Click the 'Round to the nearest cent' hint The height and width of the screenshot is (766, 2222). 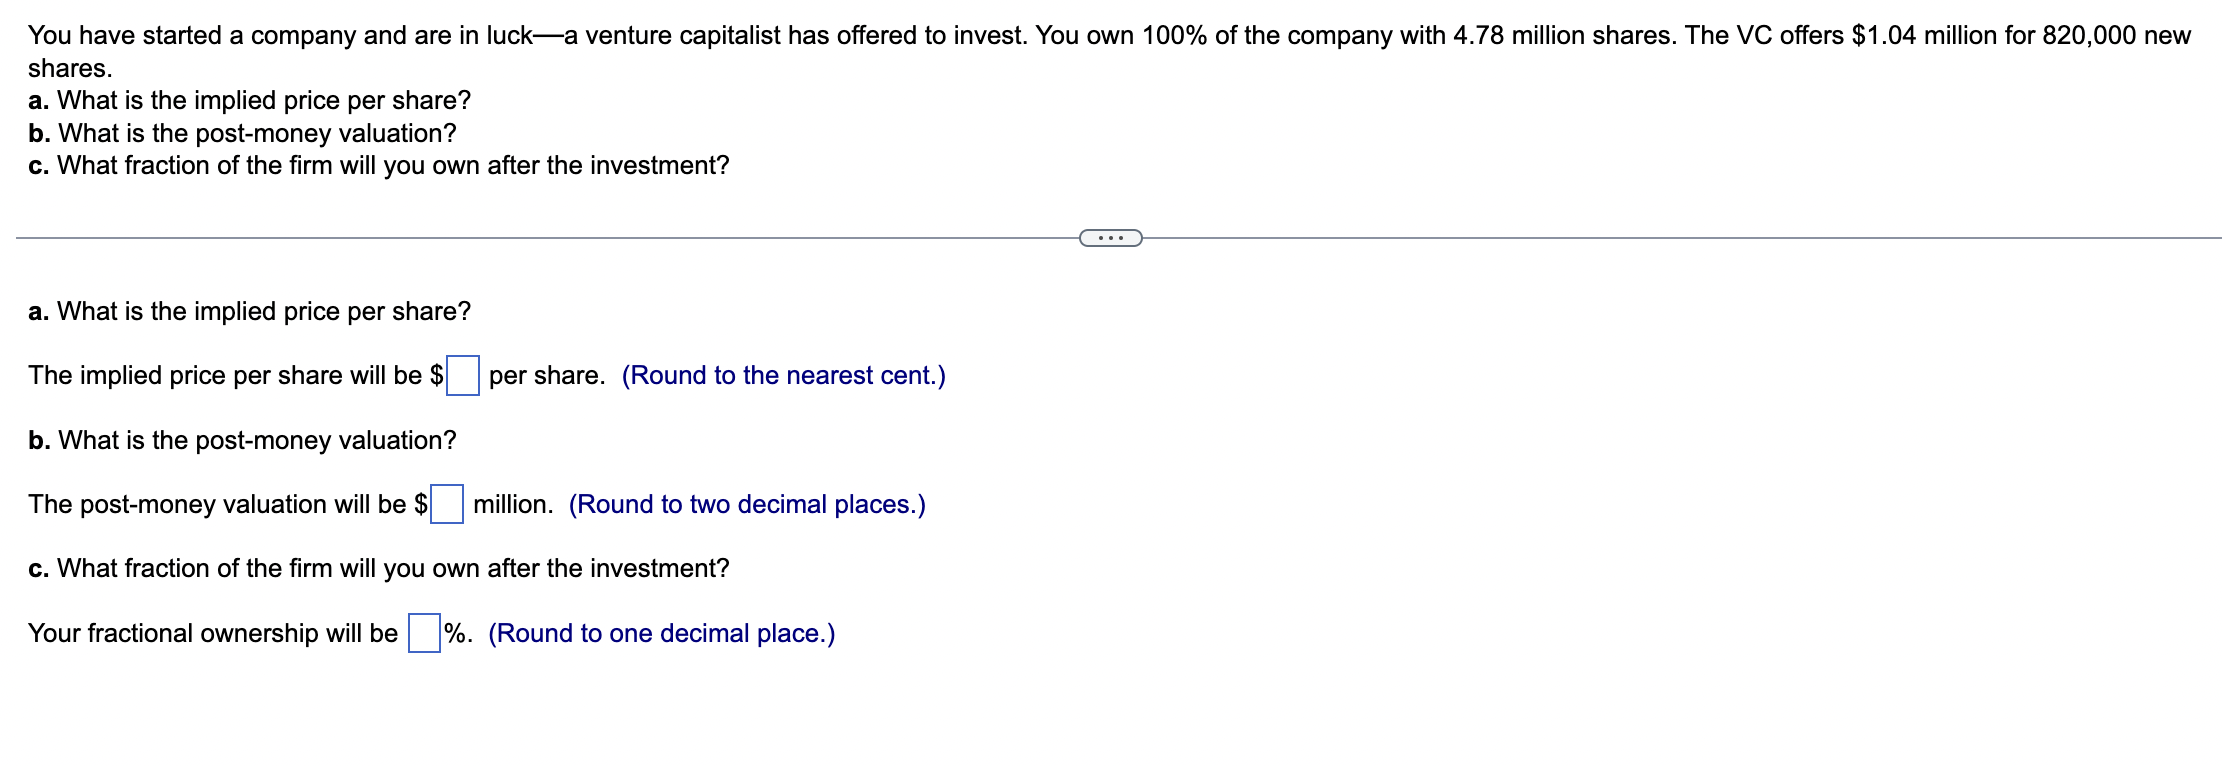click(783, 376)
